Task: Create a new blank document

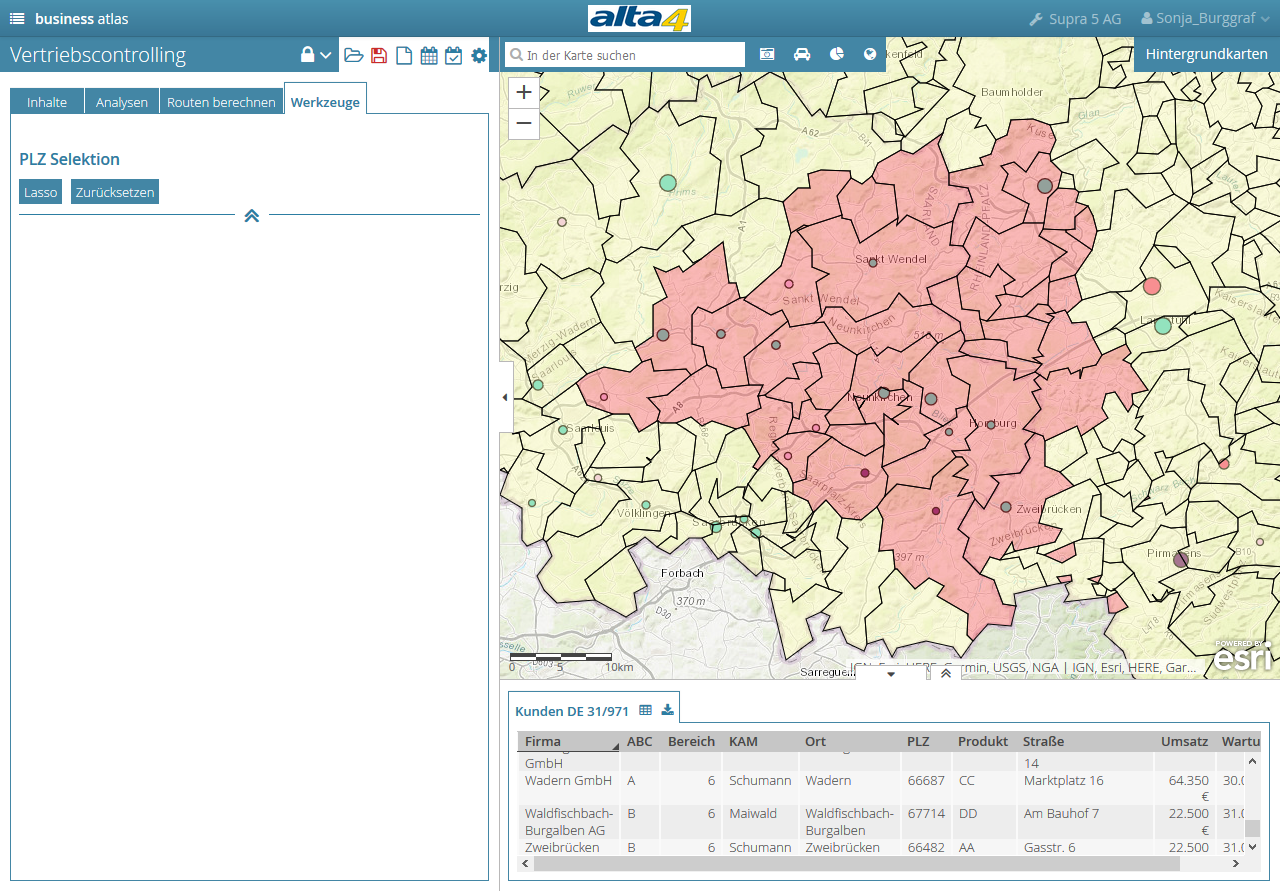Action: [x=404, y=55]
